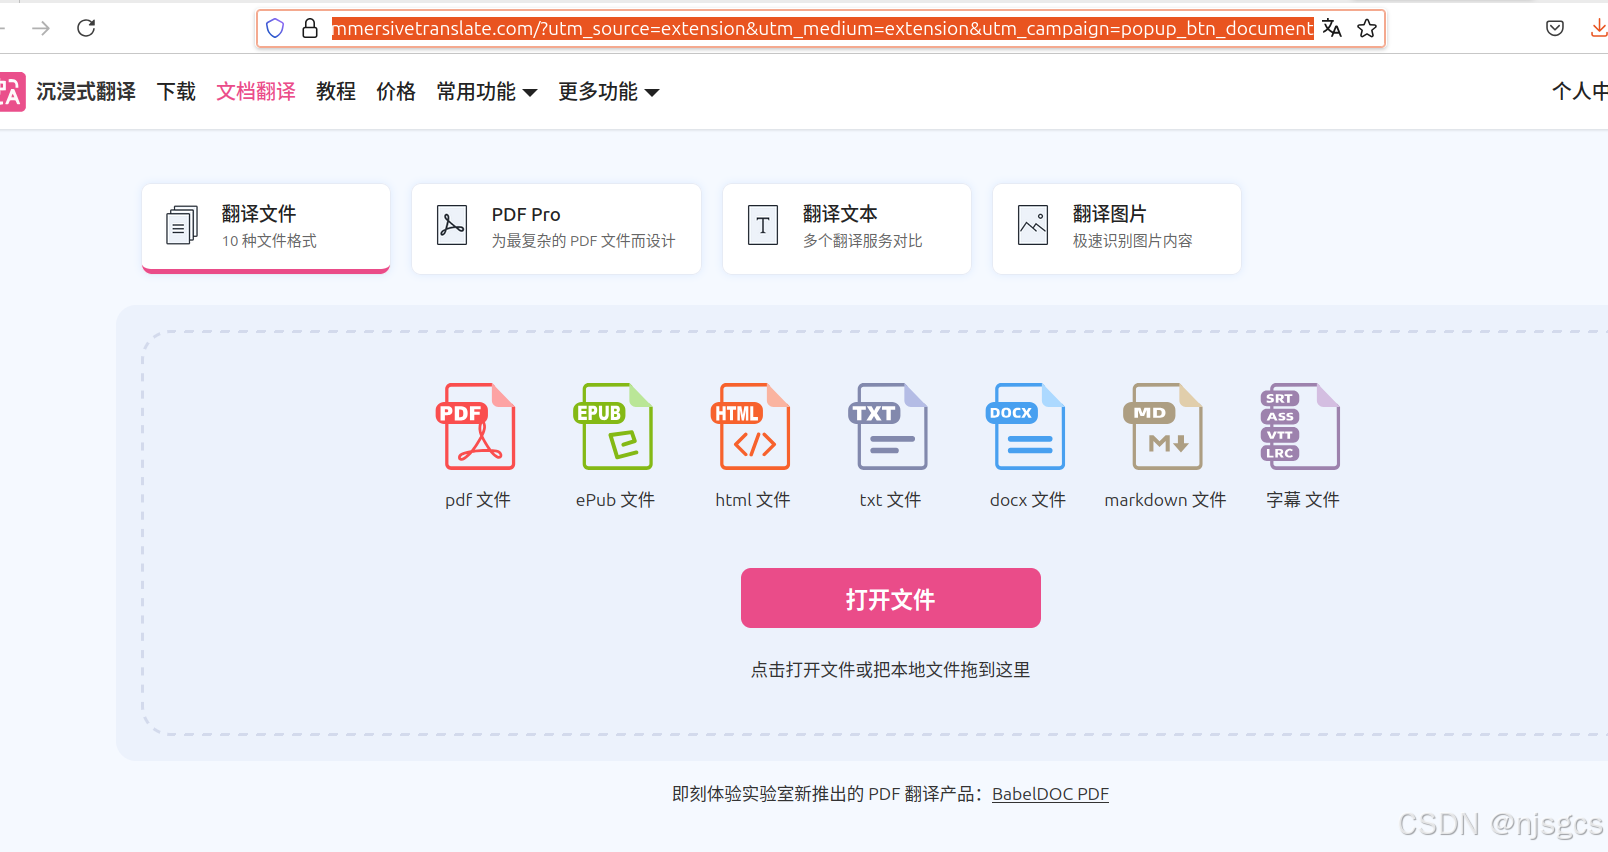Click the PDF icon in PDF Pro card
This screenshot has width=1608, height=852.
click(452, 226)
